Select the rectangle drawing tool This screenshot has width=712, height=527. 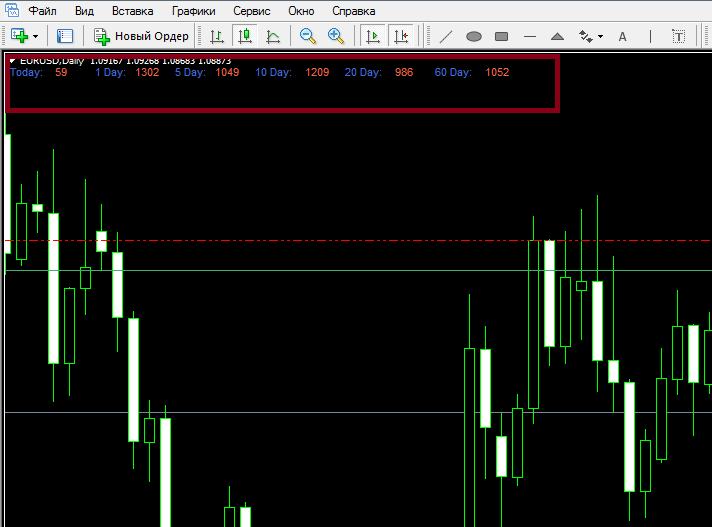tap(501, 36)
